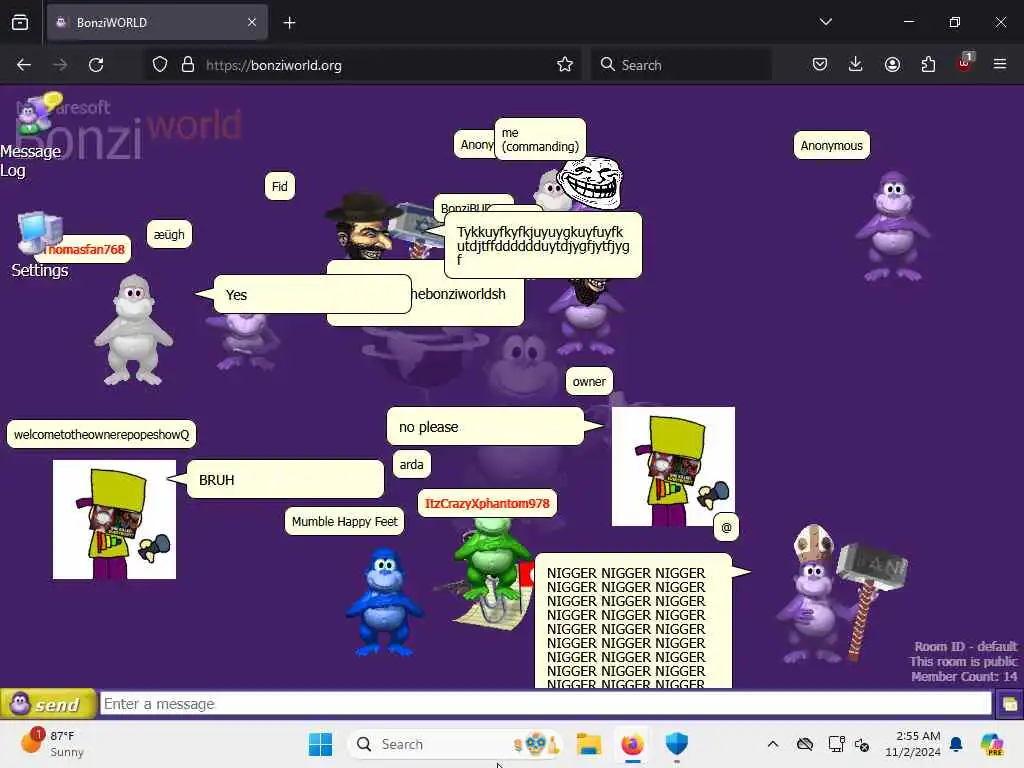This screenshot has height=768, width=1024.
Task: Click the 'BRUH' speech bubble
Action: 285,480
